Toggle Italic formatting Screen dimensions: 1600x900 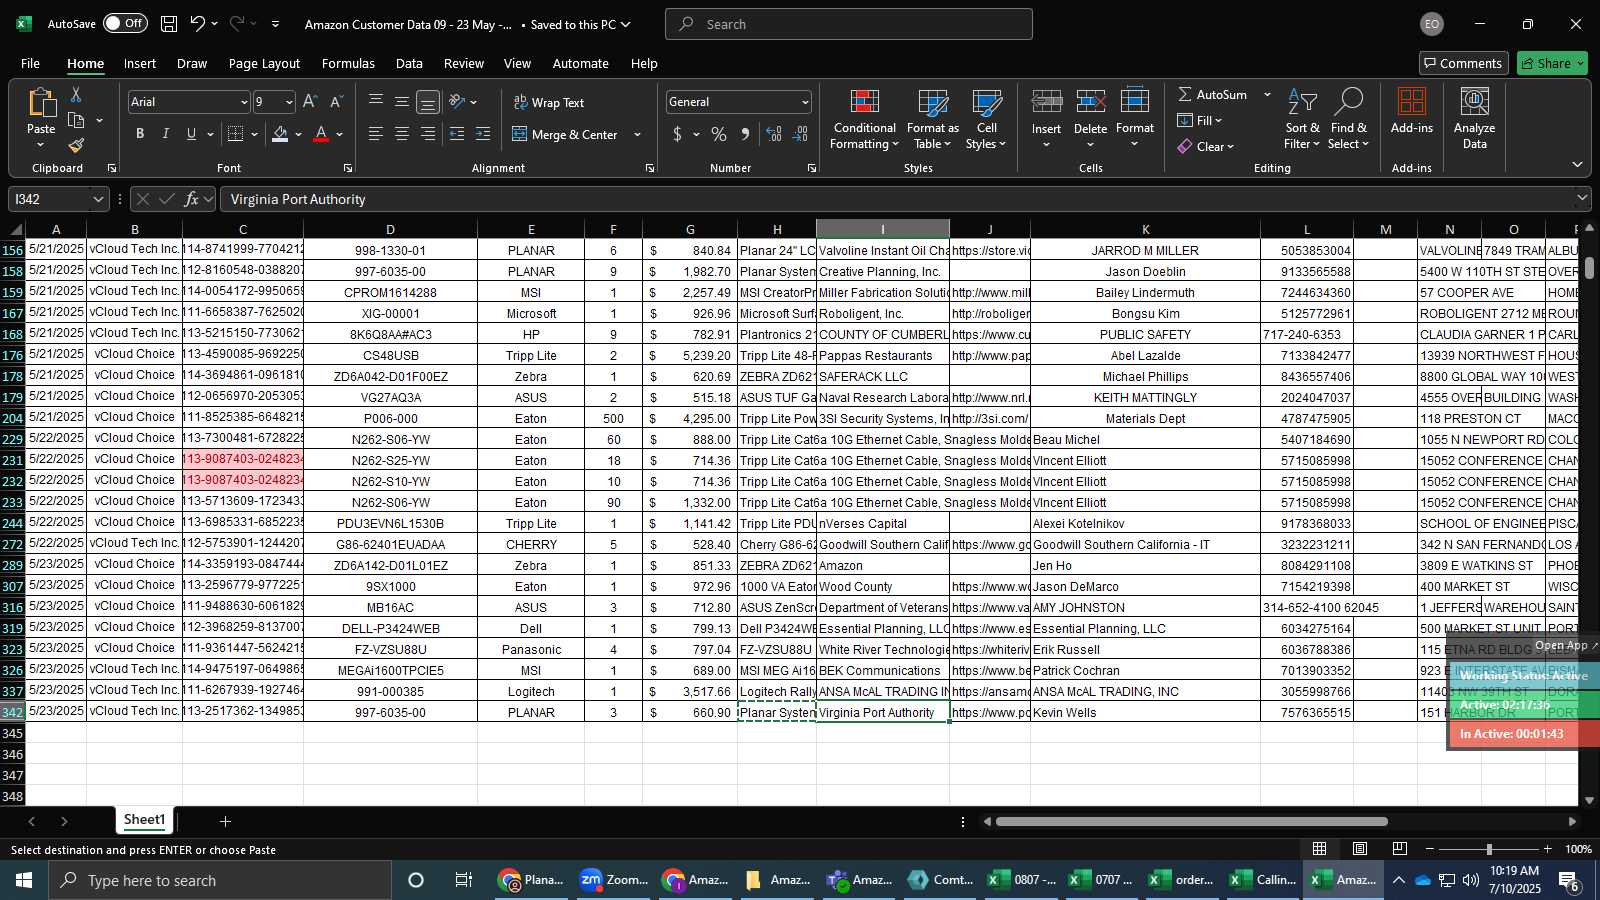tap(166, 134)
